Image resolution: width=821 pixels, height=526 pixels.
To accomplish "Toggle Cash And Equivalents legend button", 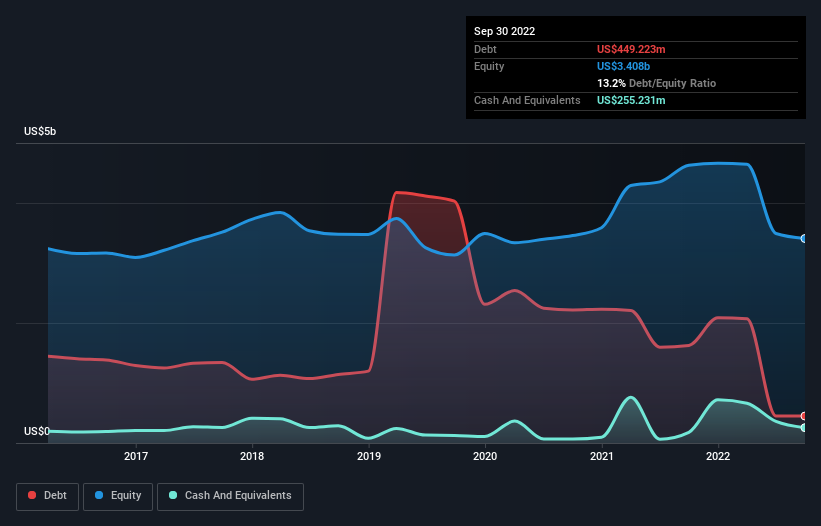I will 230,496.
